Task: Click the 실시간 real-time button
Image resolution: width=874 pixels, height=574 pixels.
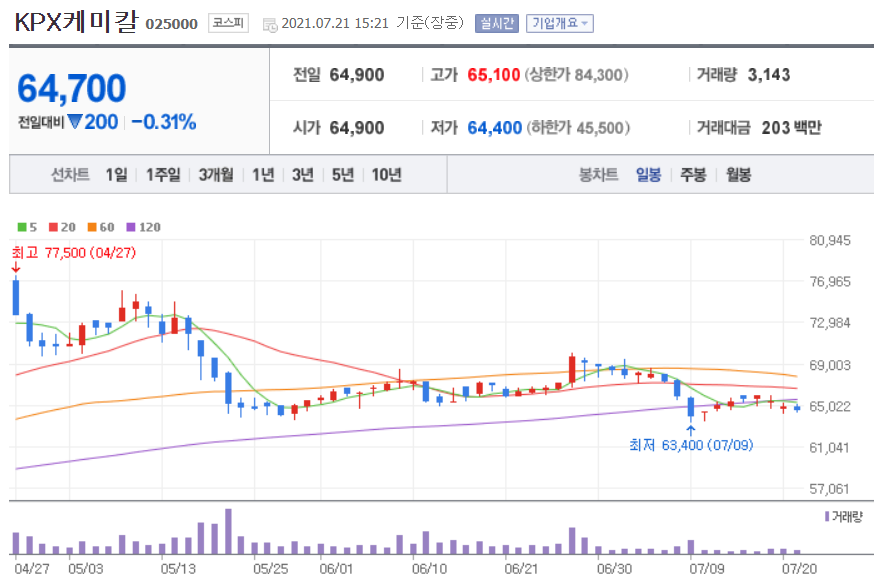Action: (x=497, y=23)
